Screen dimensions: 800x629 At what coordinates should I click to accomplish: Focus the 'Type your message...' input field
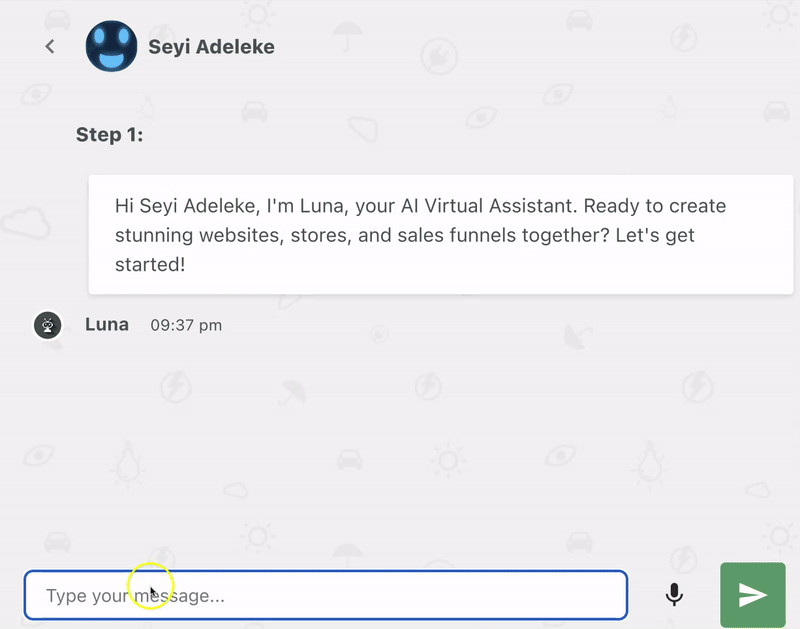point(326,595)
